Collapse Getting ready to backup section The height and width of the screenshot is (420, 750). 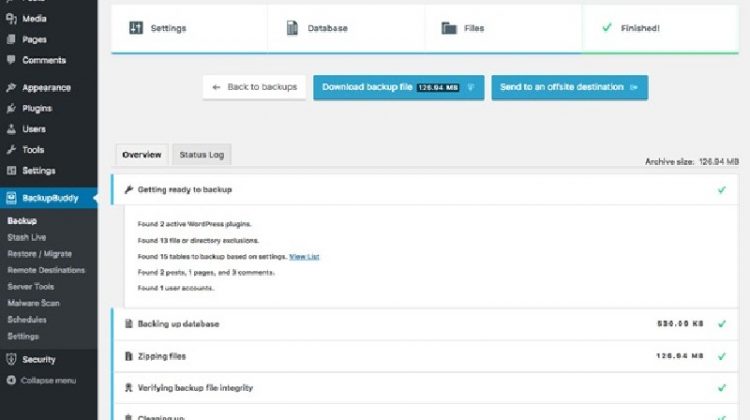pos(425,189)
